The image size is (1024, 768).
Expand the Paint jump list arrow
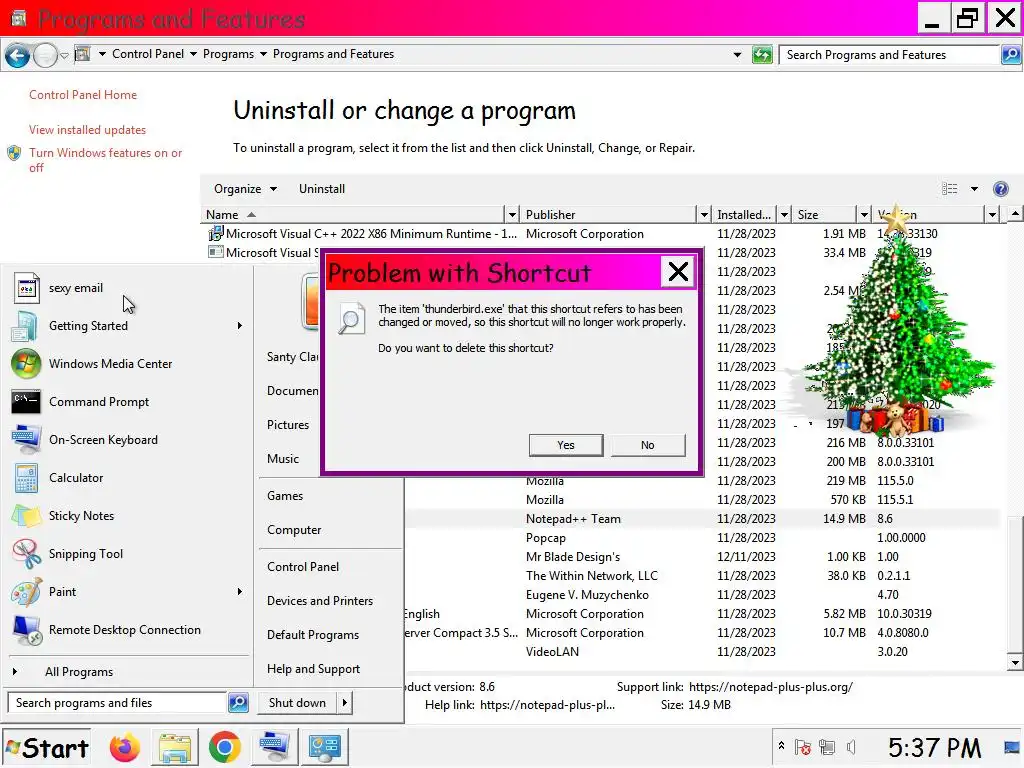click(x=240, y=592)
